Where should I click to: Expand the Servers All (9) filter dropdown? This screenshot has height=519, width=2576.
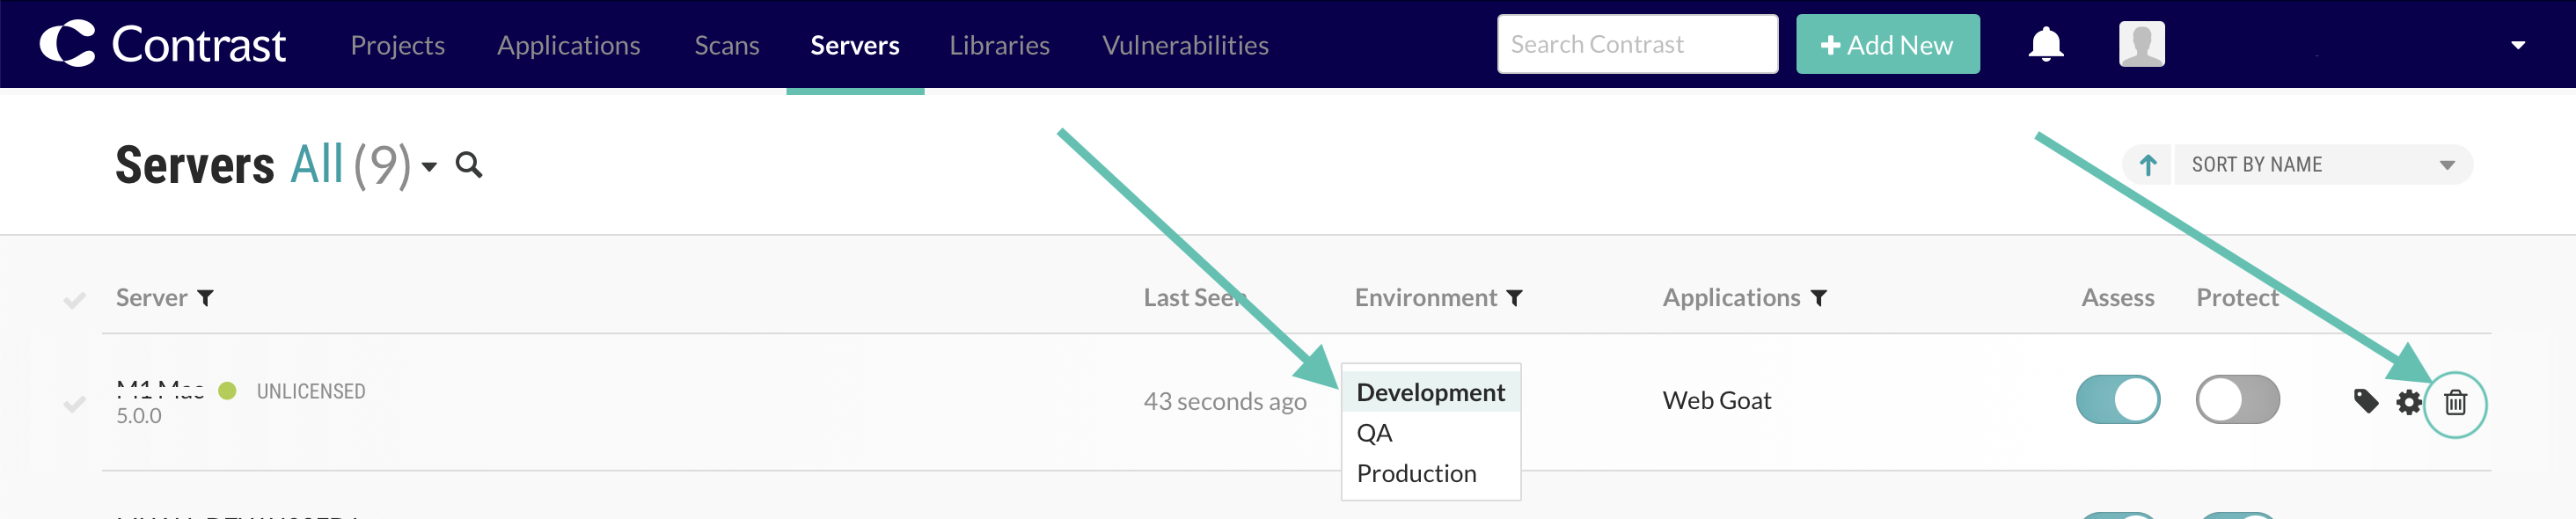tap(429, 167)
